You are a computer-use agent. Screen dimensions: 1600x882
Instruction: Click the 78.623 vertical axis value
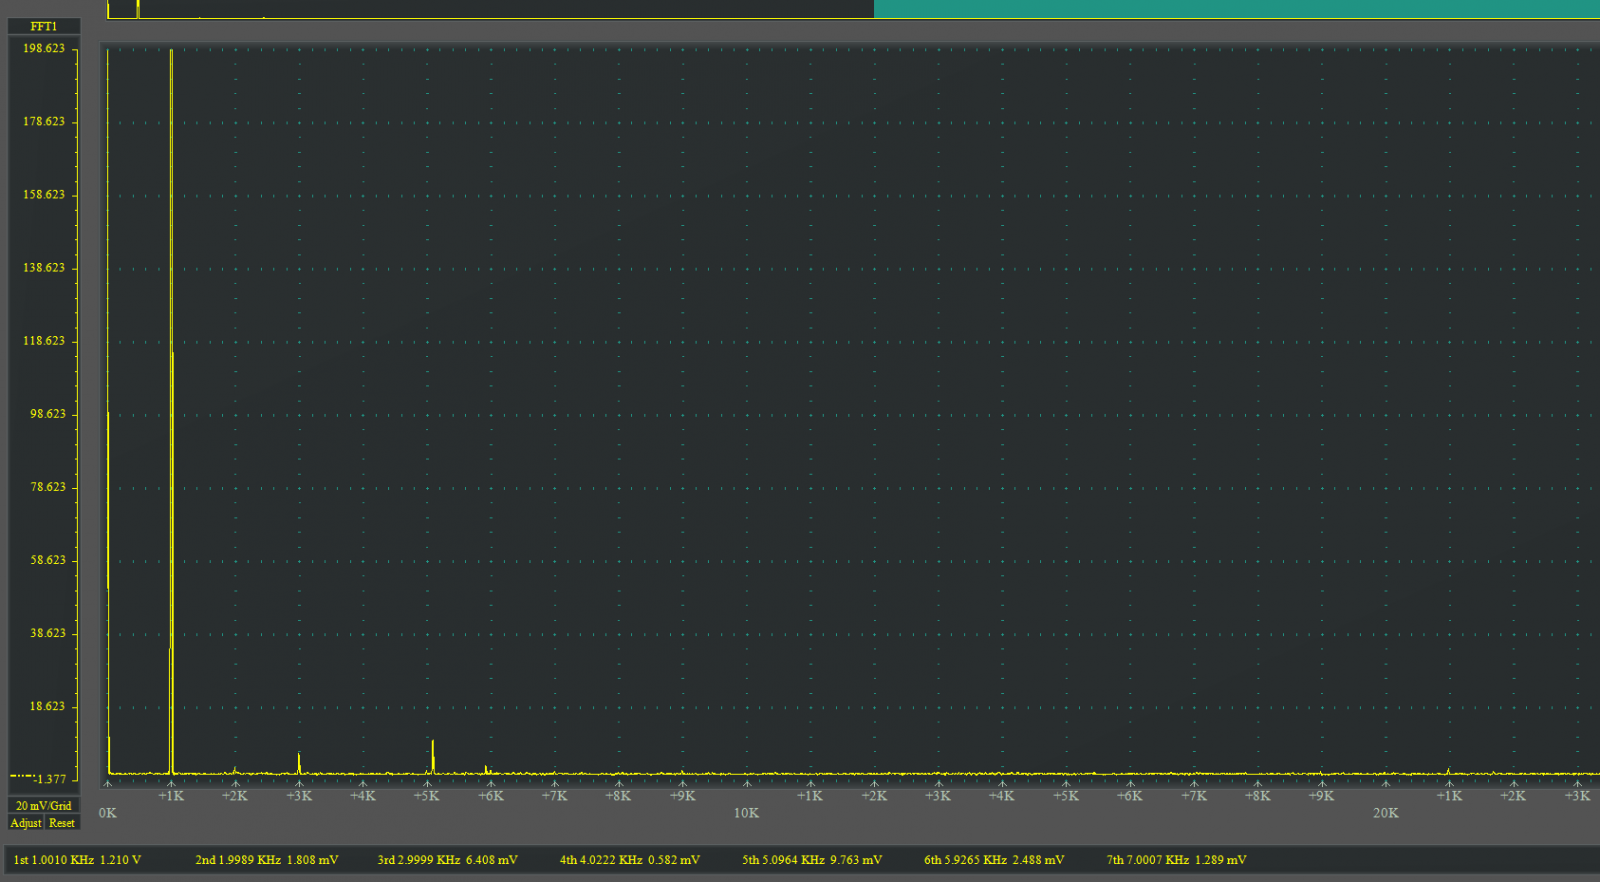(47, 486)
